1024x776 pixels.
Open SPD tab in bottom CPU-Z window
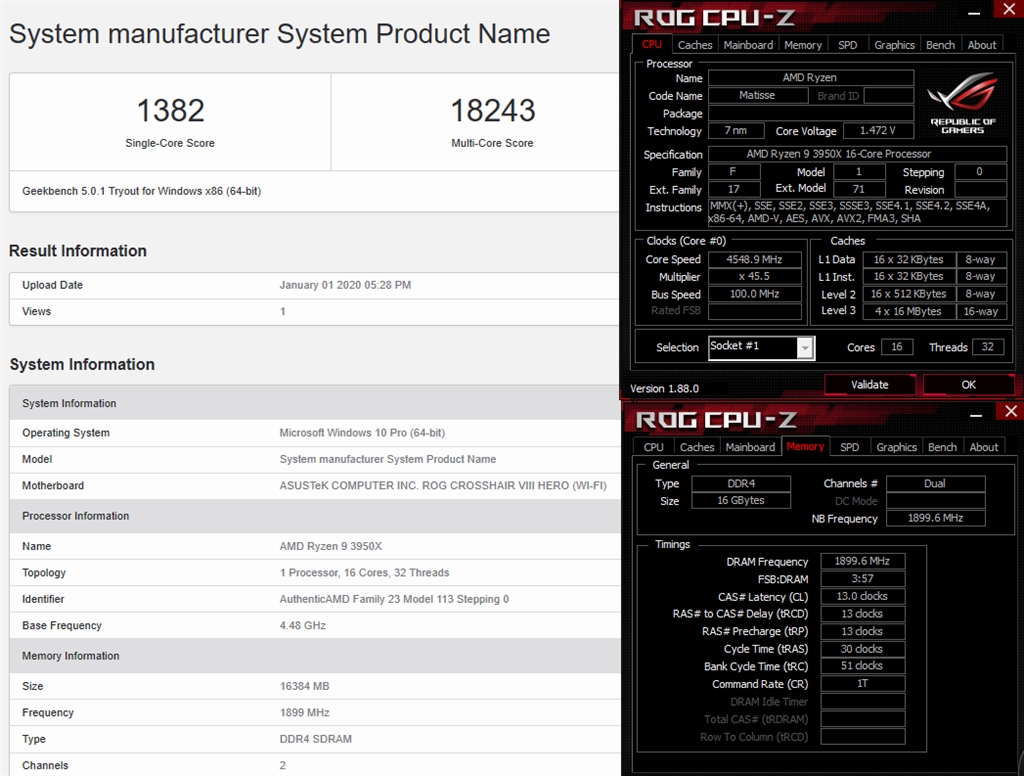(x=850, y=447)
